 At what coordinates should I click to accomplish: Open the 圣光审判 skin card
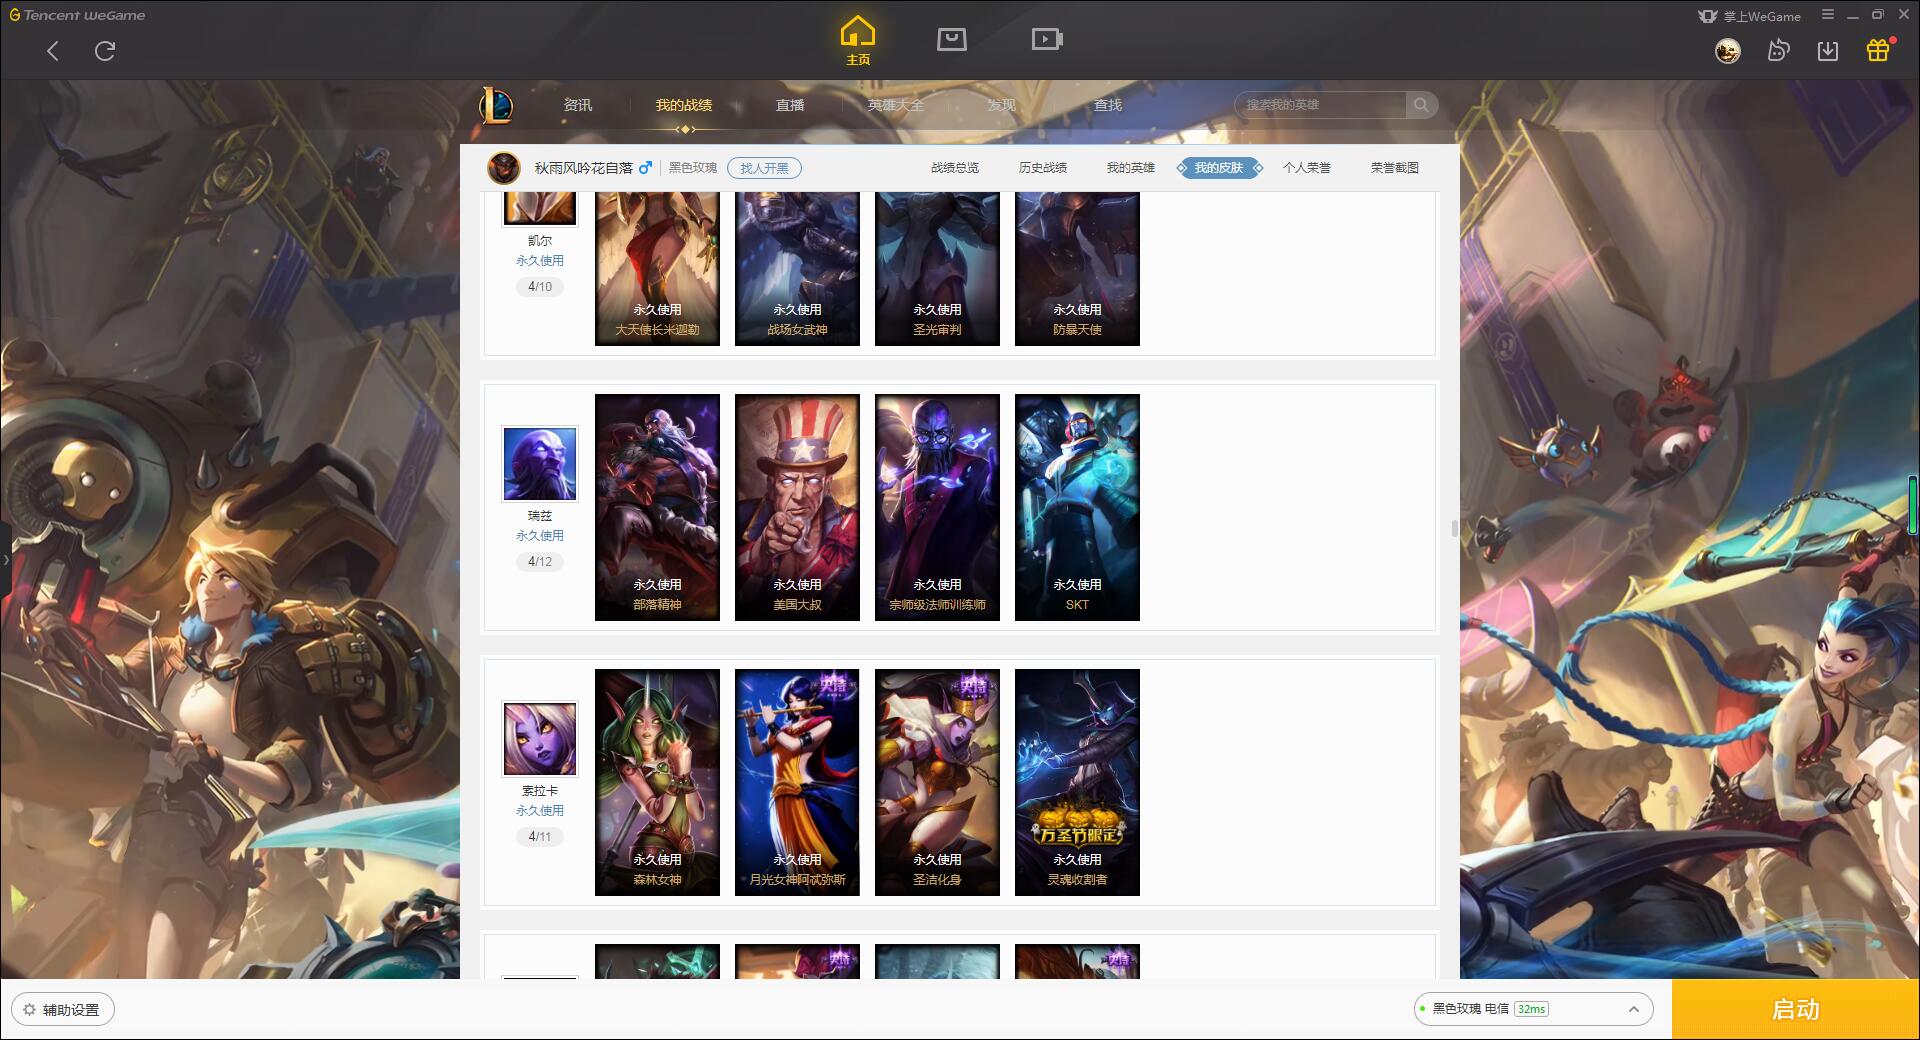pyautogui.click(x=937, y=269)
